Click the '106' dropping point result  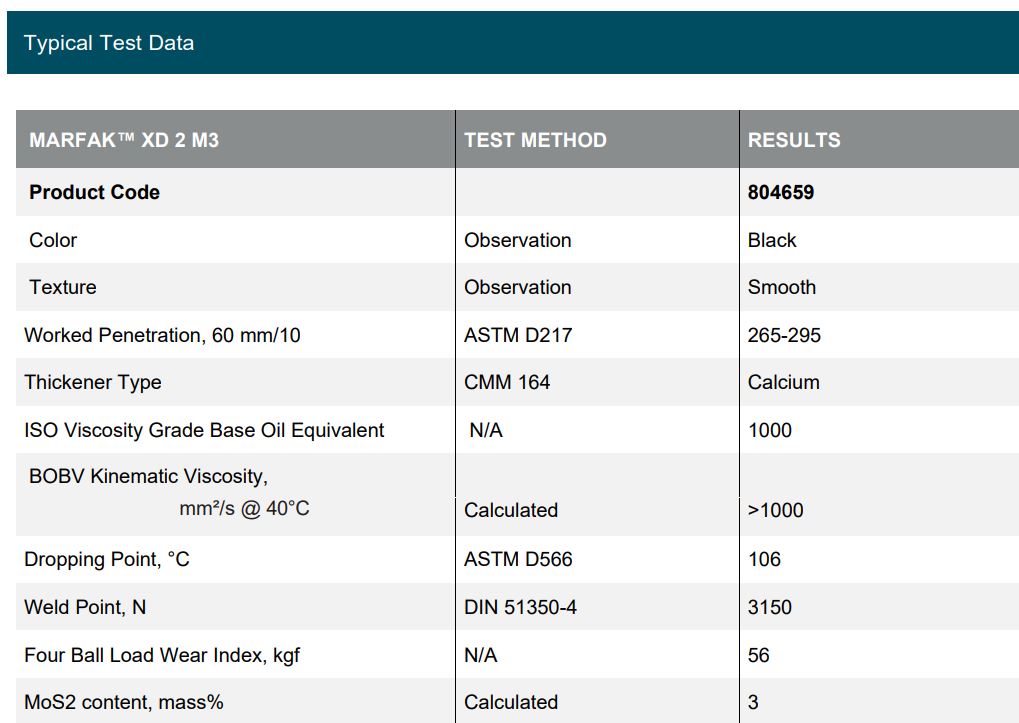pyautogui.click(x=764, y=559)
